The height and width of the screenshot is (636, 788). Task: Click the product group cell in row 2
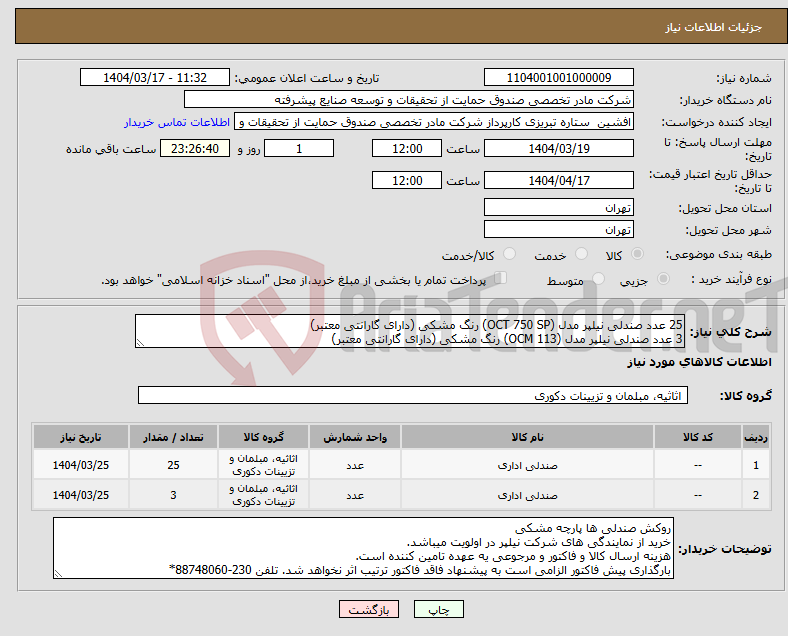[263, 495]
